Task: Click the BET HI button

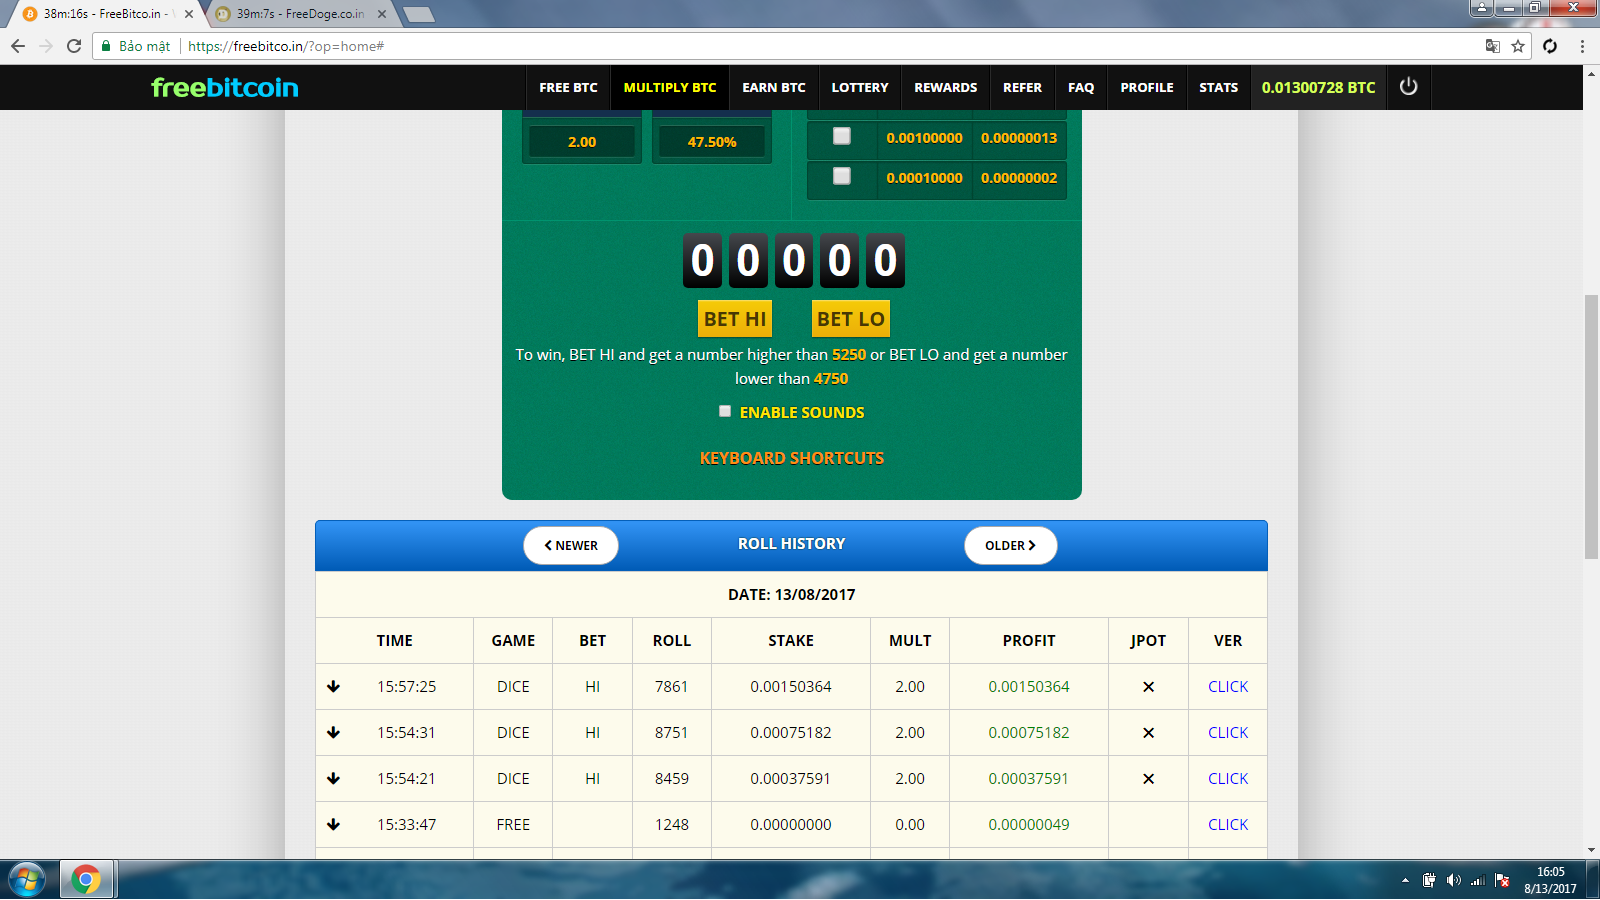Action: click(735, 319)
